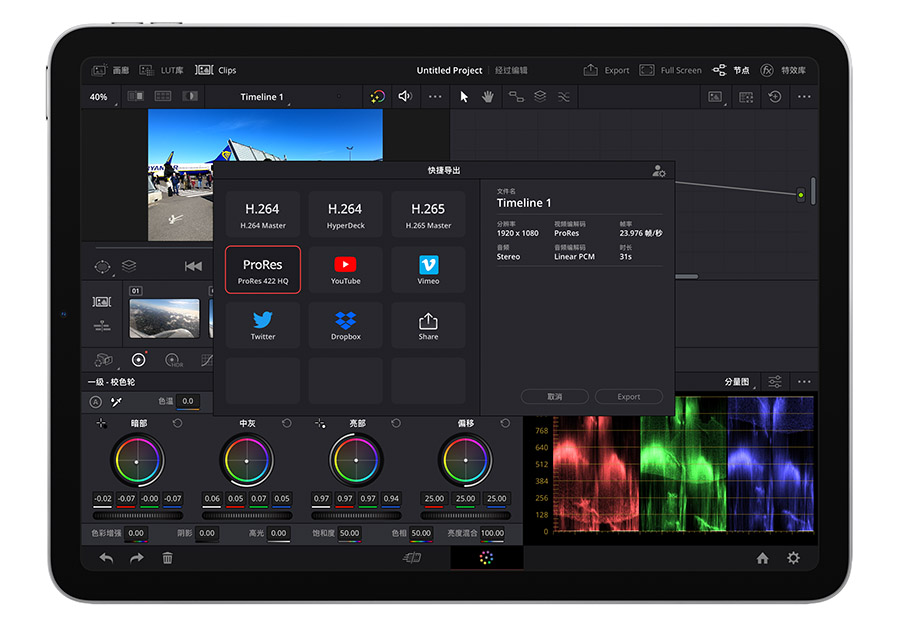
Task: Toggle the viewer bypass color grades icon
Action: (x=377, y=96)
